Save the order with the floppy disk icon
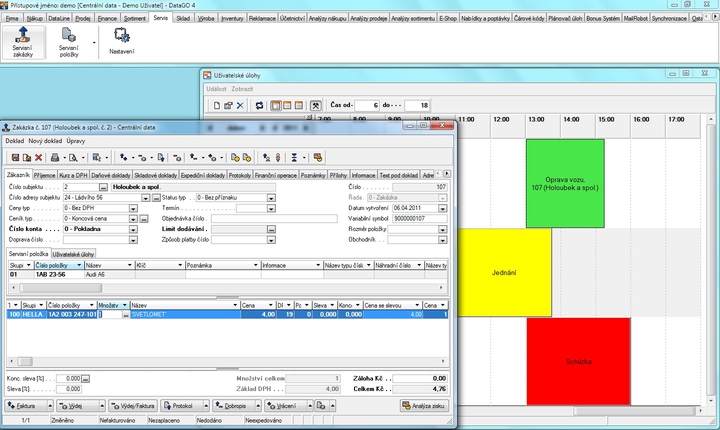Viewport: 720px width, 430px height. point(15,158)
